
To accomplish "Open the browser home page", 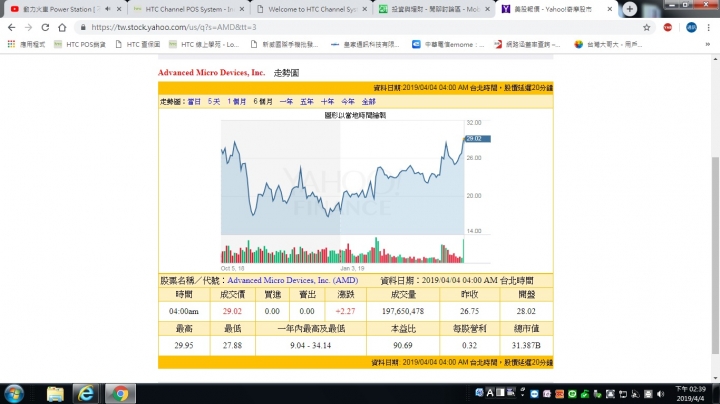I will click(x=62, y=28).
